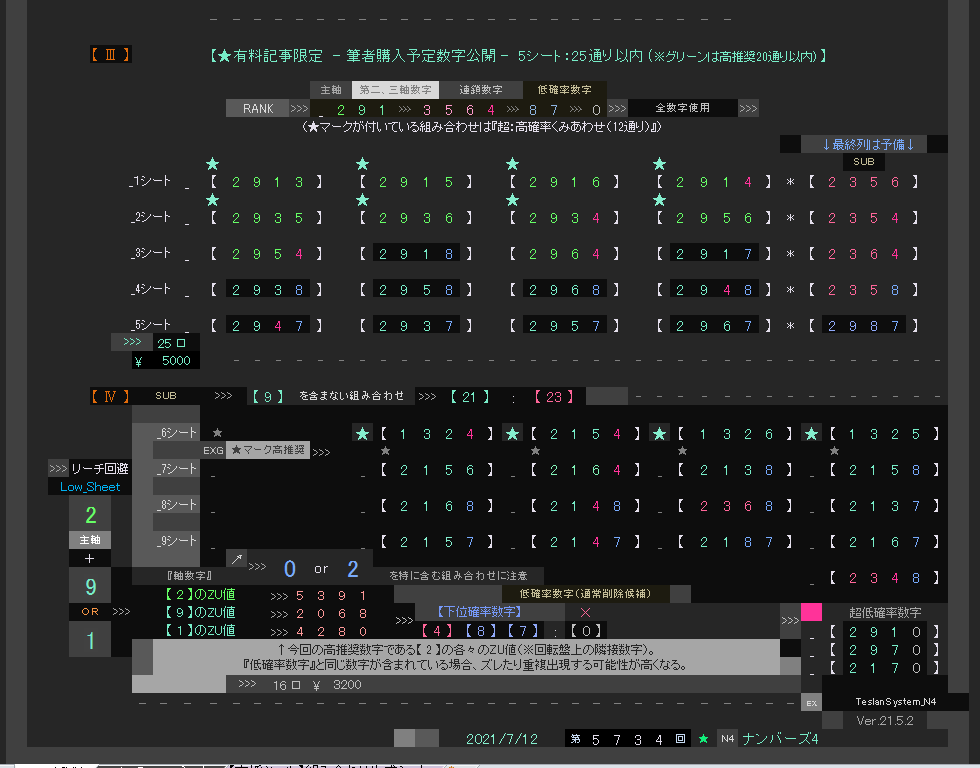Click the draw number 第 5 7 3 4 回
This screenshot has width=980, height=768.
click(628, 739)
